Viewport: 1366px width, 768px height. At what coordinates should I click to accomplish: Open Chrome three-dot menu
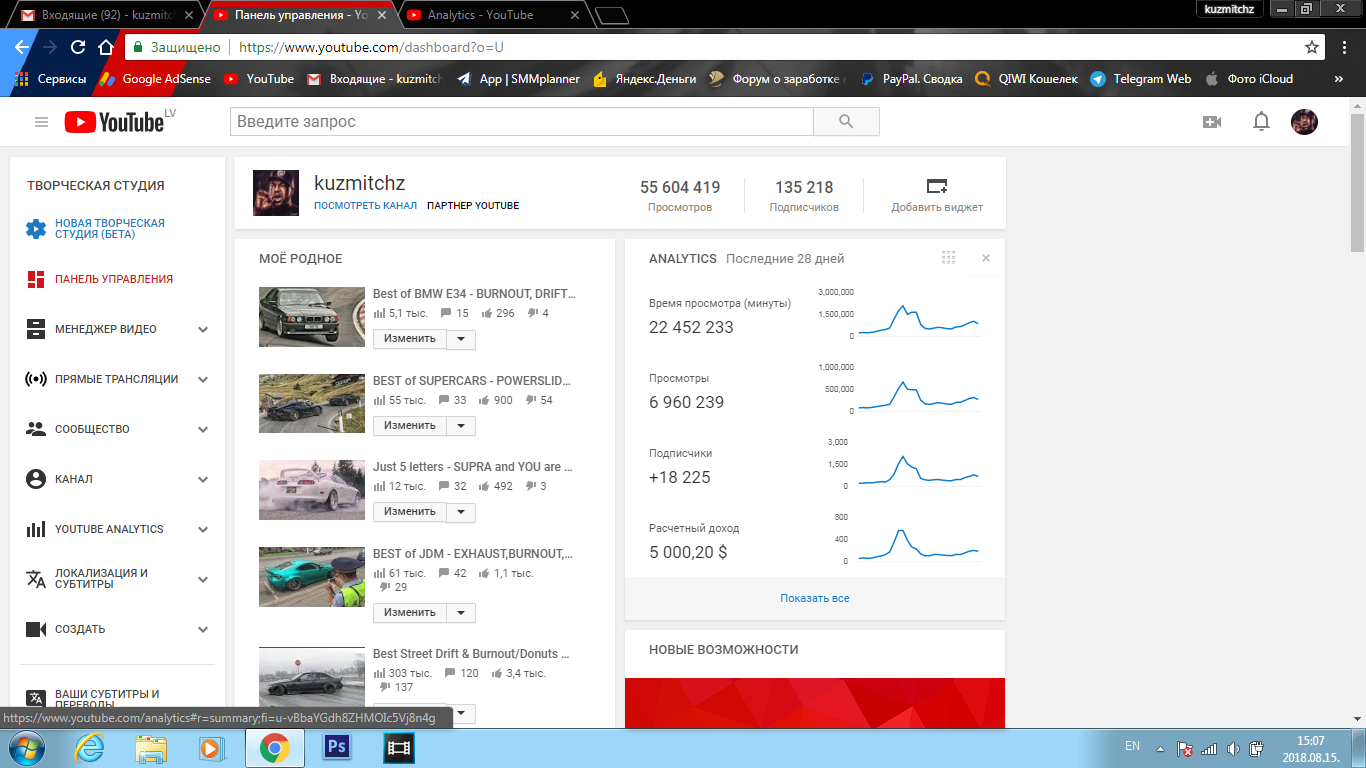point(1343,47)
